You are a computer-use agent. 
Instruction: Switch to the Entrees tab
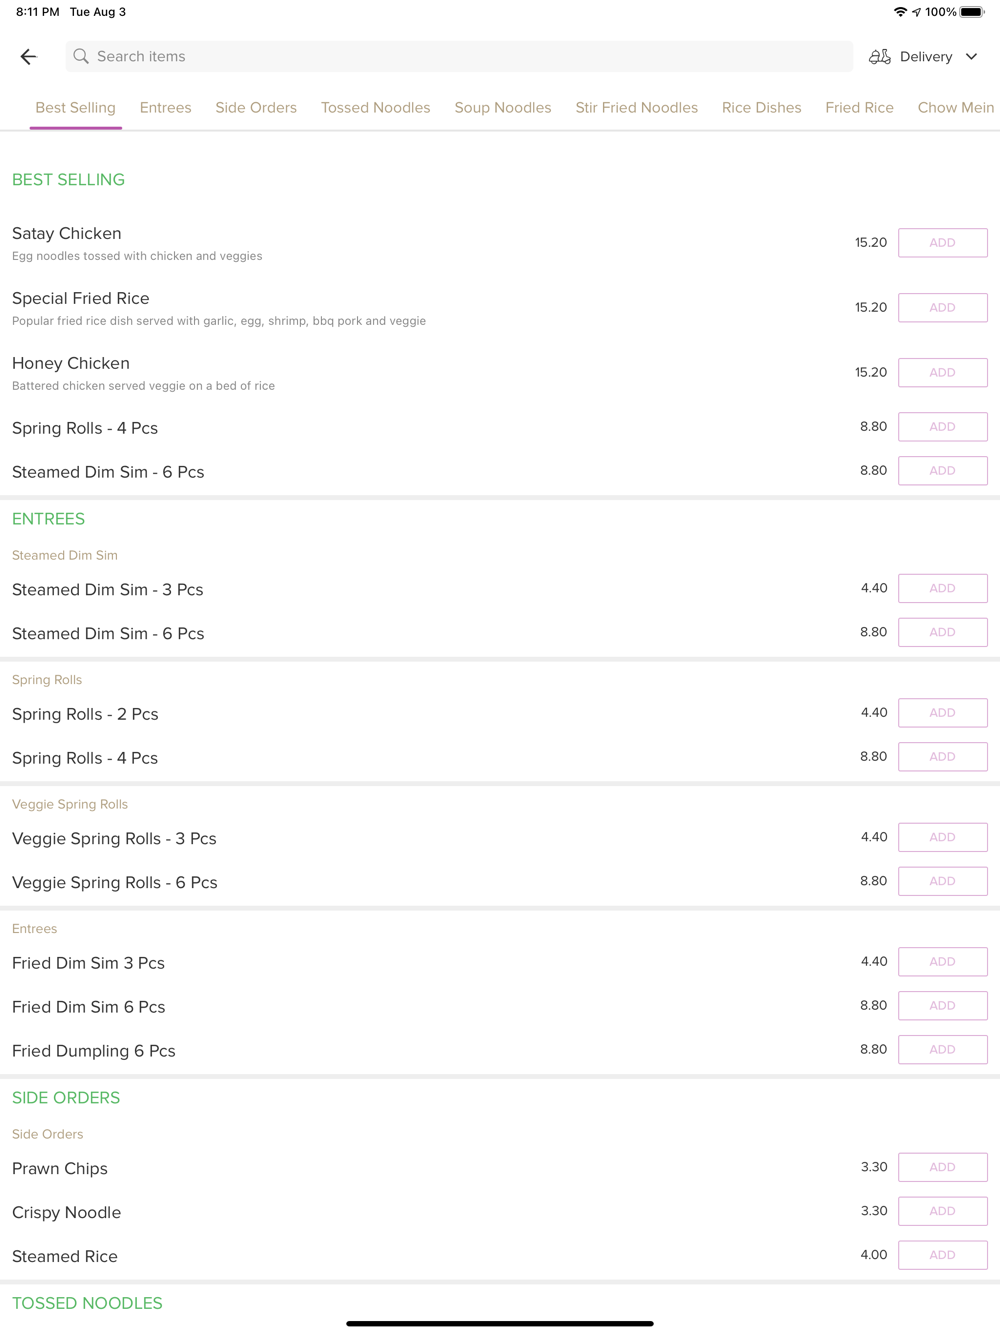point(165,108)
